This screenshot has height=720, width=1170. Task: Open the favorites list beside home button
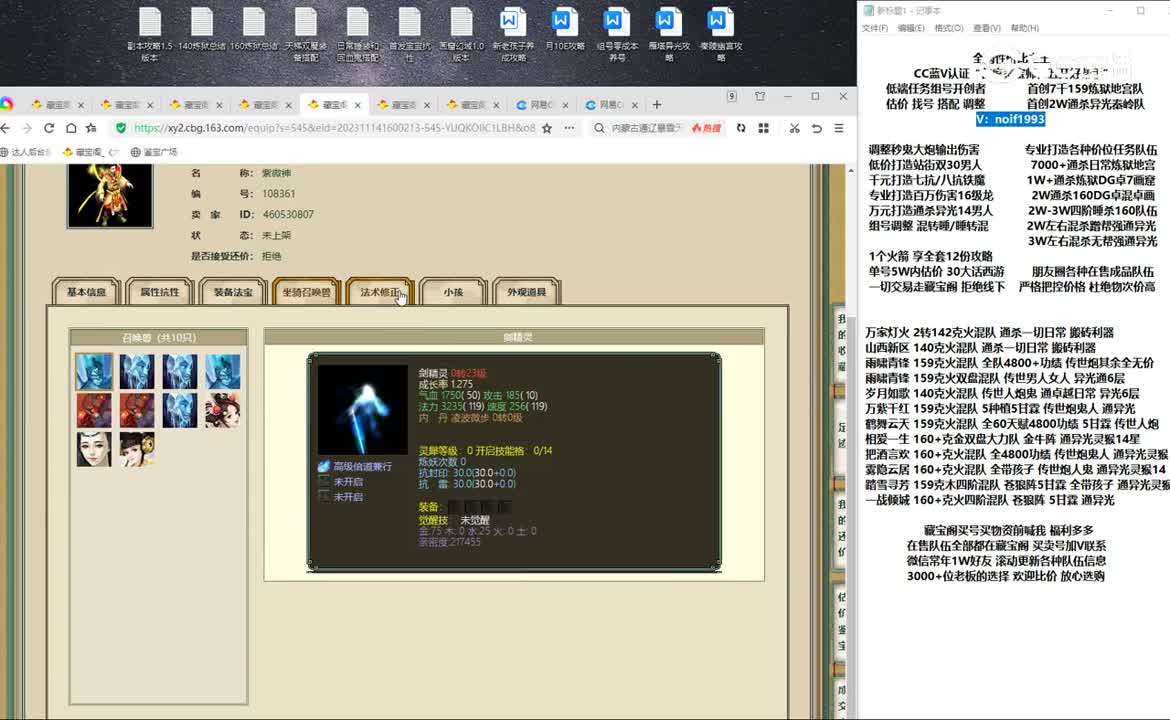point(91,128)
